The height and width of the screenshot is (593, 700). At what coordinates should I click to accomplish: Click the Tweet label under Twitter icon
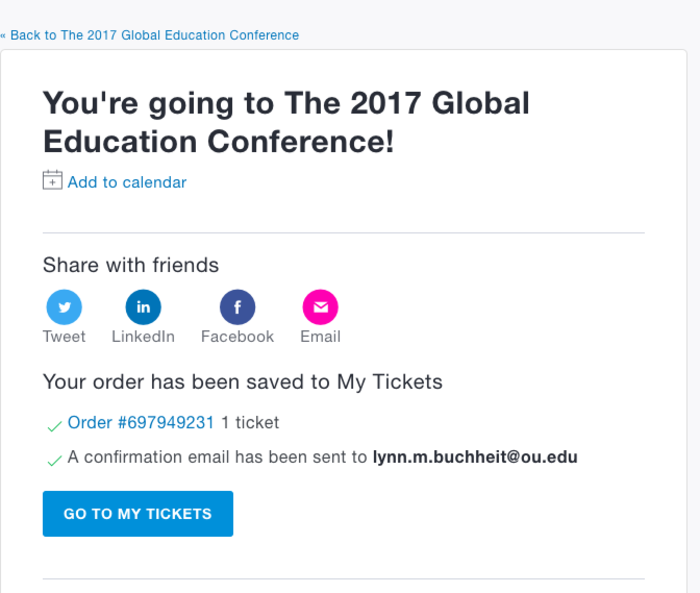coord(64,337)
